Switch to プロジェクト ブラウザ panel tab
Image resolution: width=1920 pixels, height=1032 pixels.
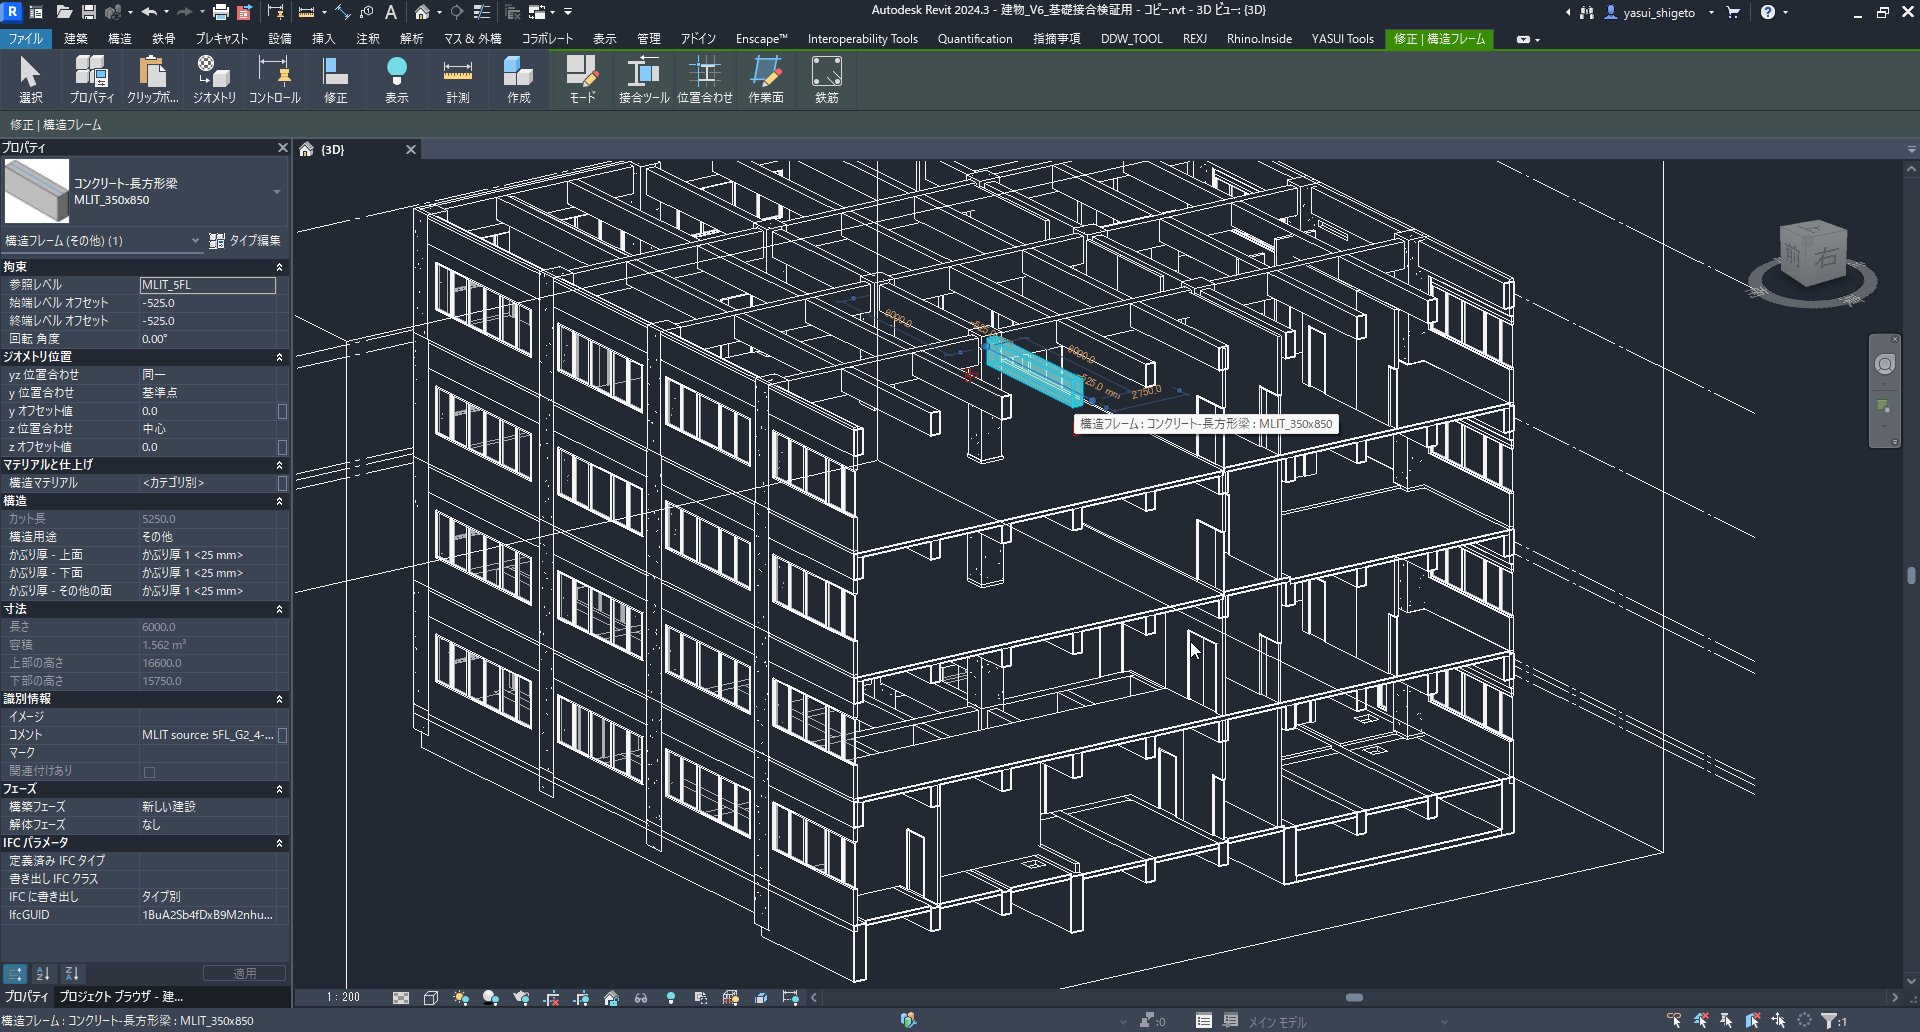121,997
